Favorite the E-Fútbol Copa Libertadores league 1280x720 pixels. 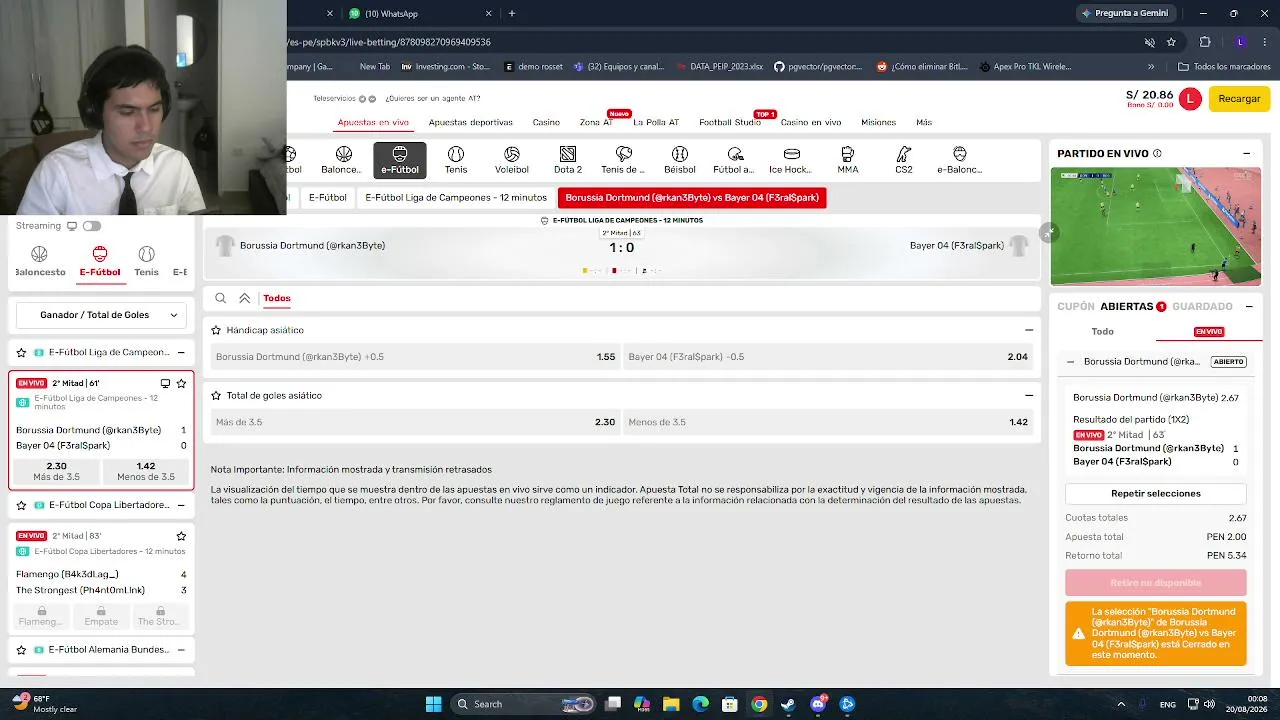pyautogui.click(x=22, y=505)
